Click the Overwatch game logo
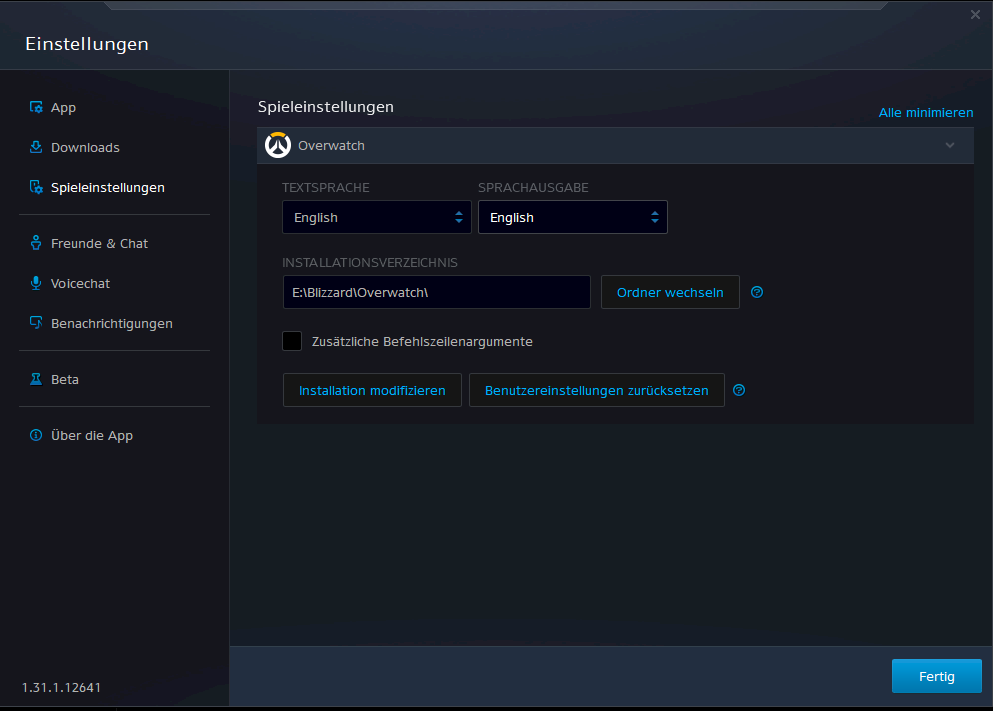The width and height of the screenshot is (993, 711). pyautogui.click(x=277, y=145)
